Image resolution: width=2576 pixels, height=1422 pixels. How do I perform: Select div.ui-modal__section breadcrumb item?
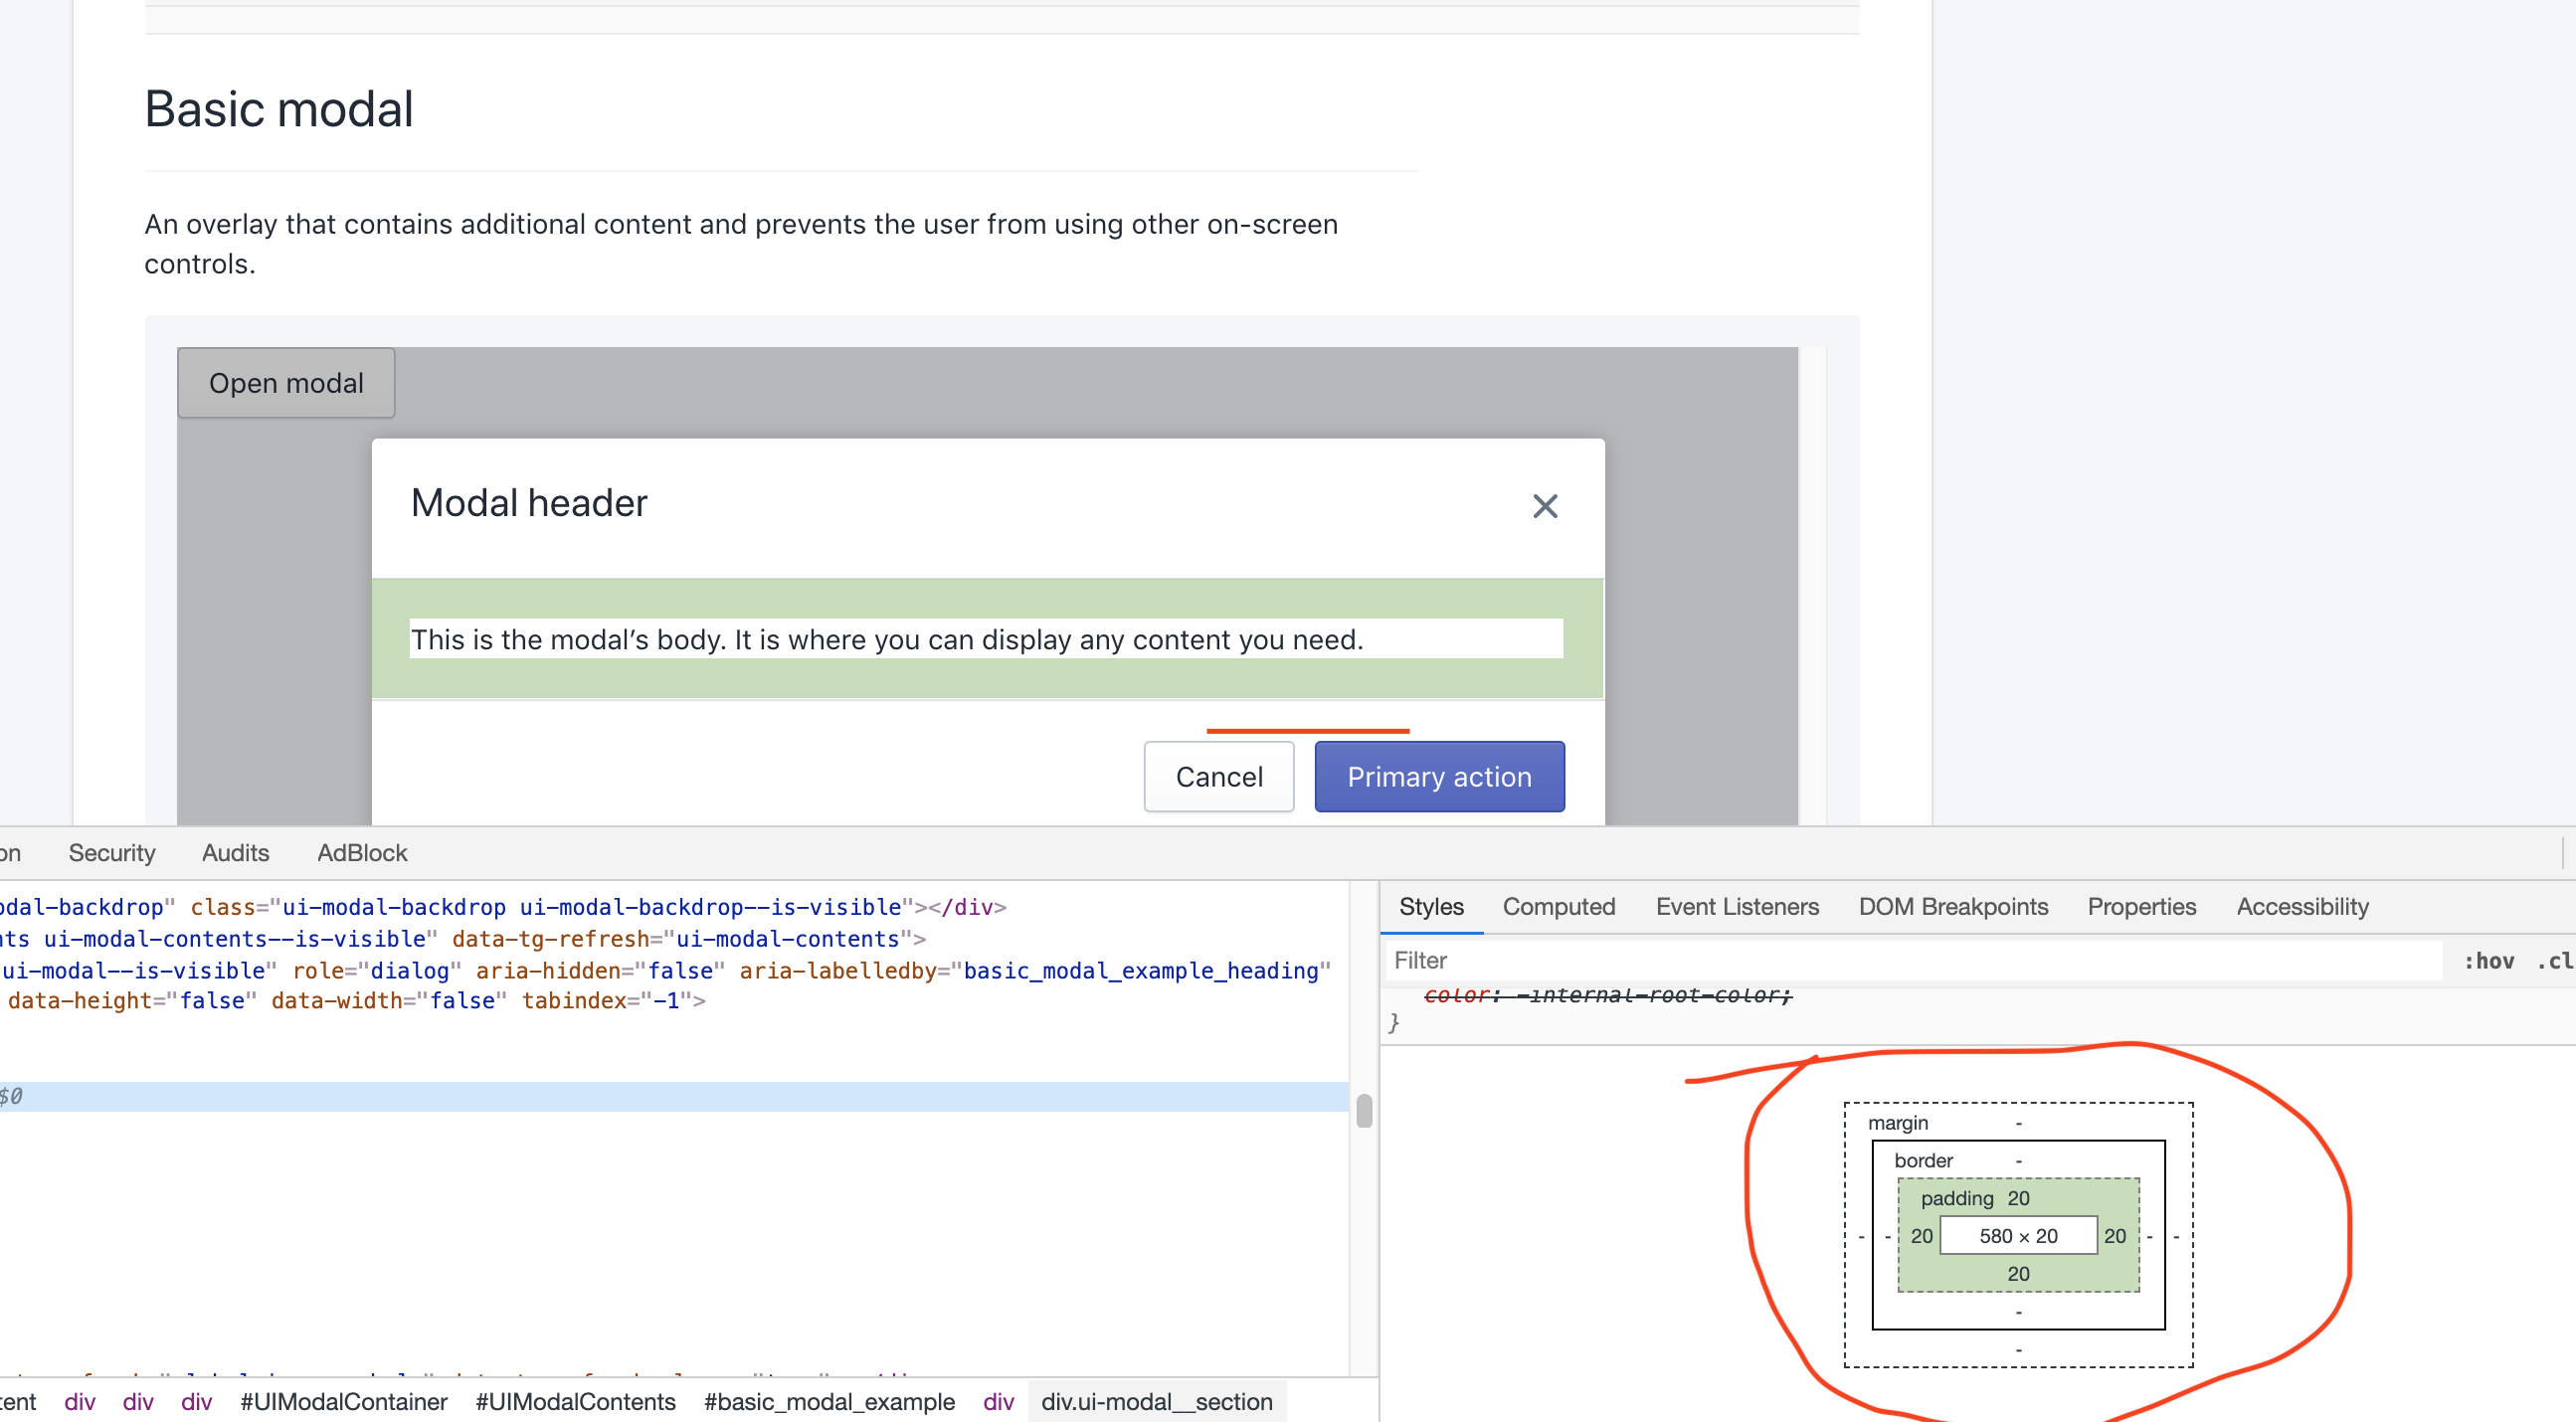1156,1402
